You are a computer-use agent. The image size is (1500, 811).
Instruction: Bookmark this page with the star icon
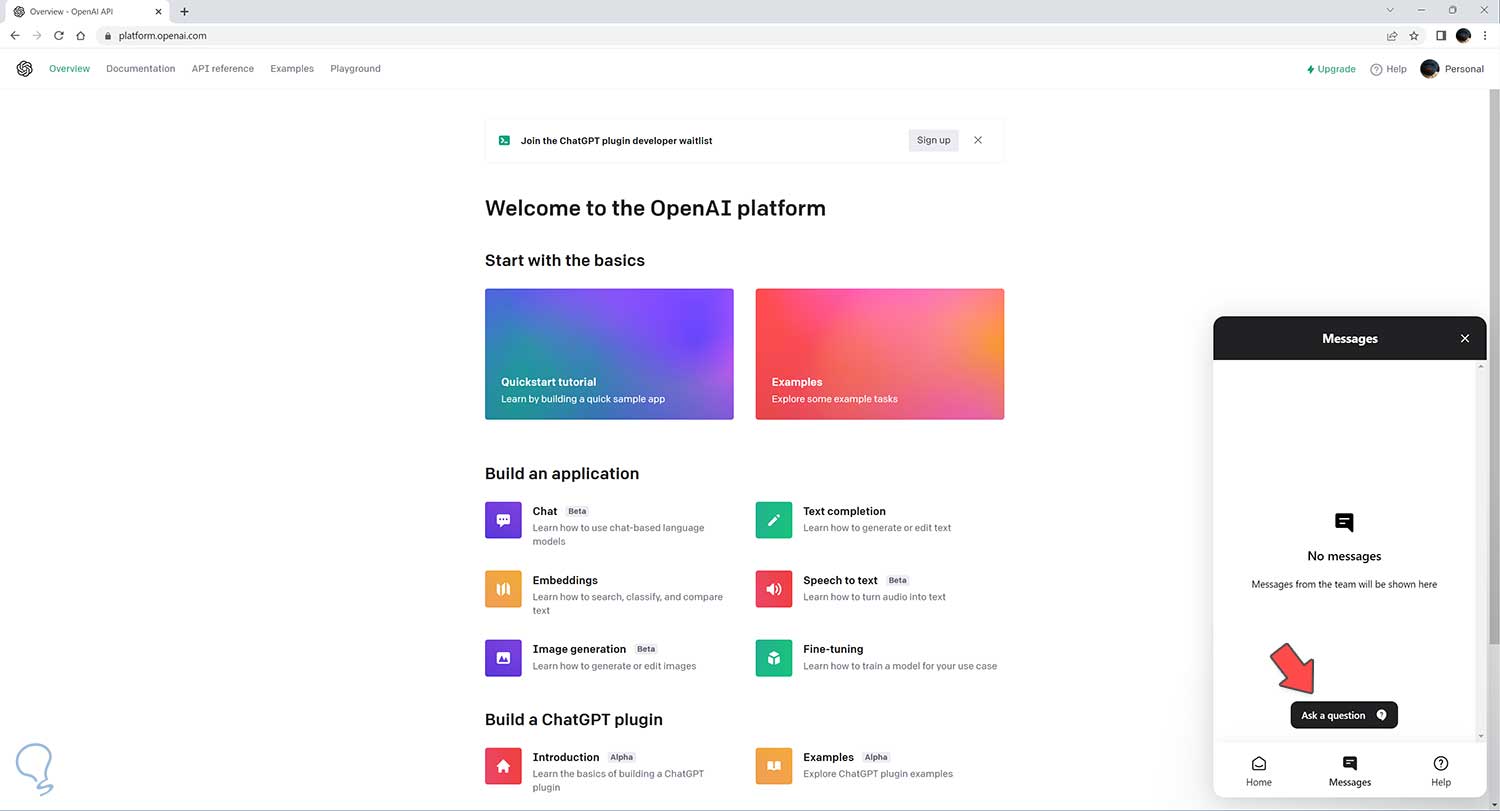1414,35
